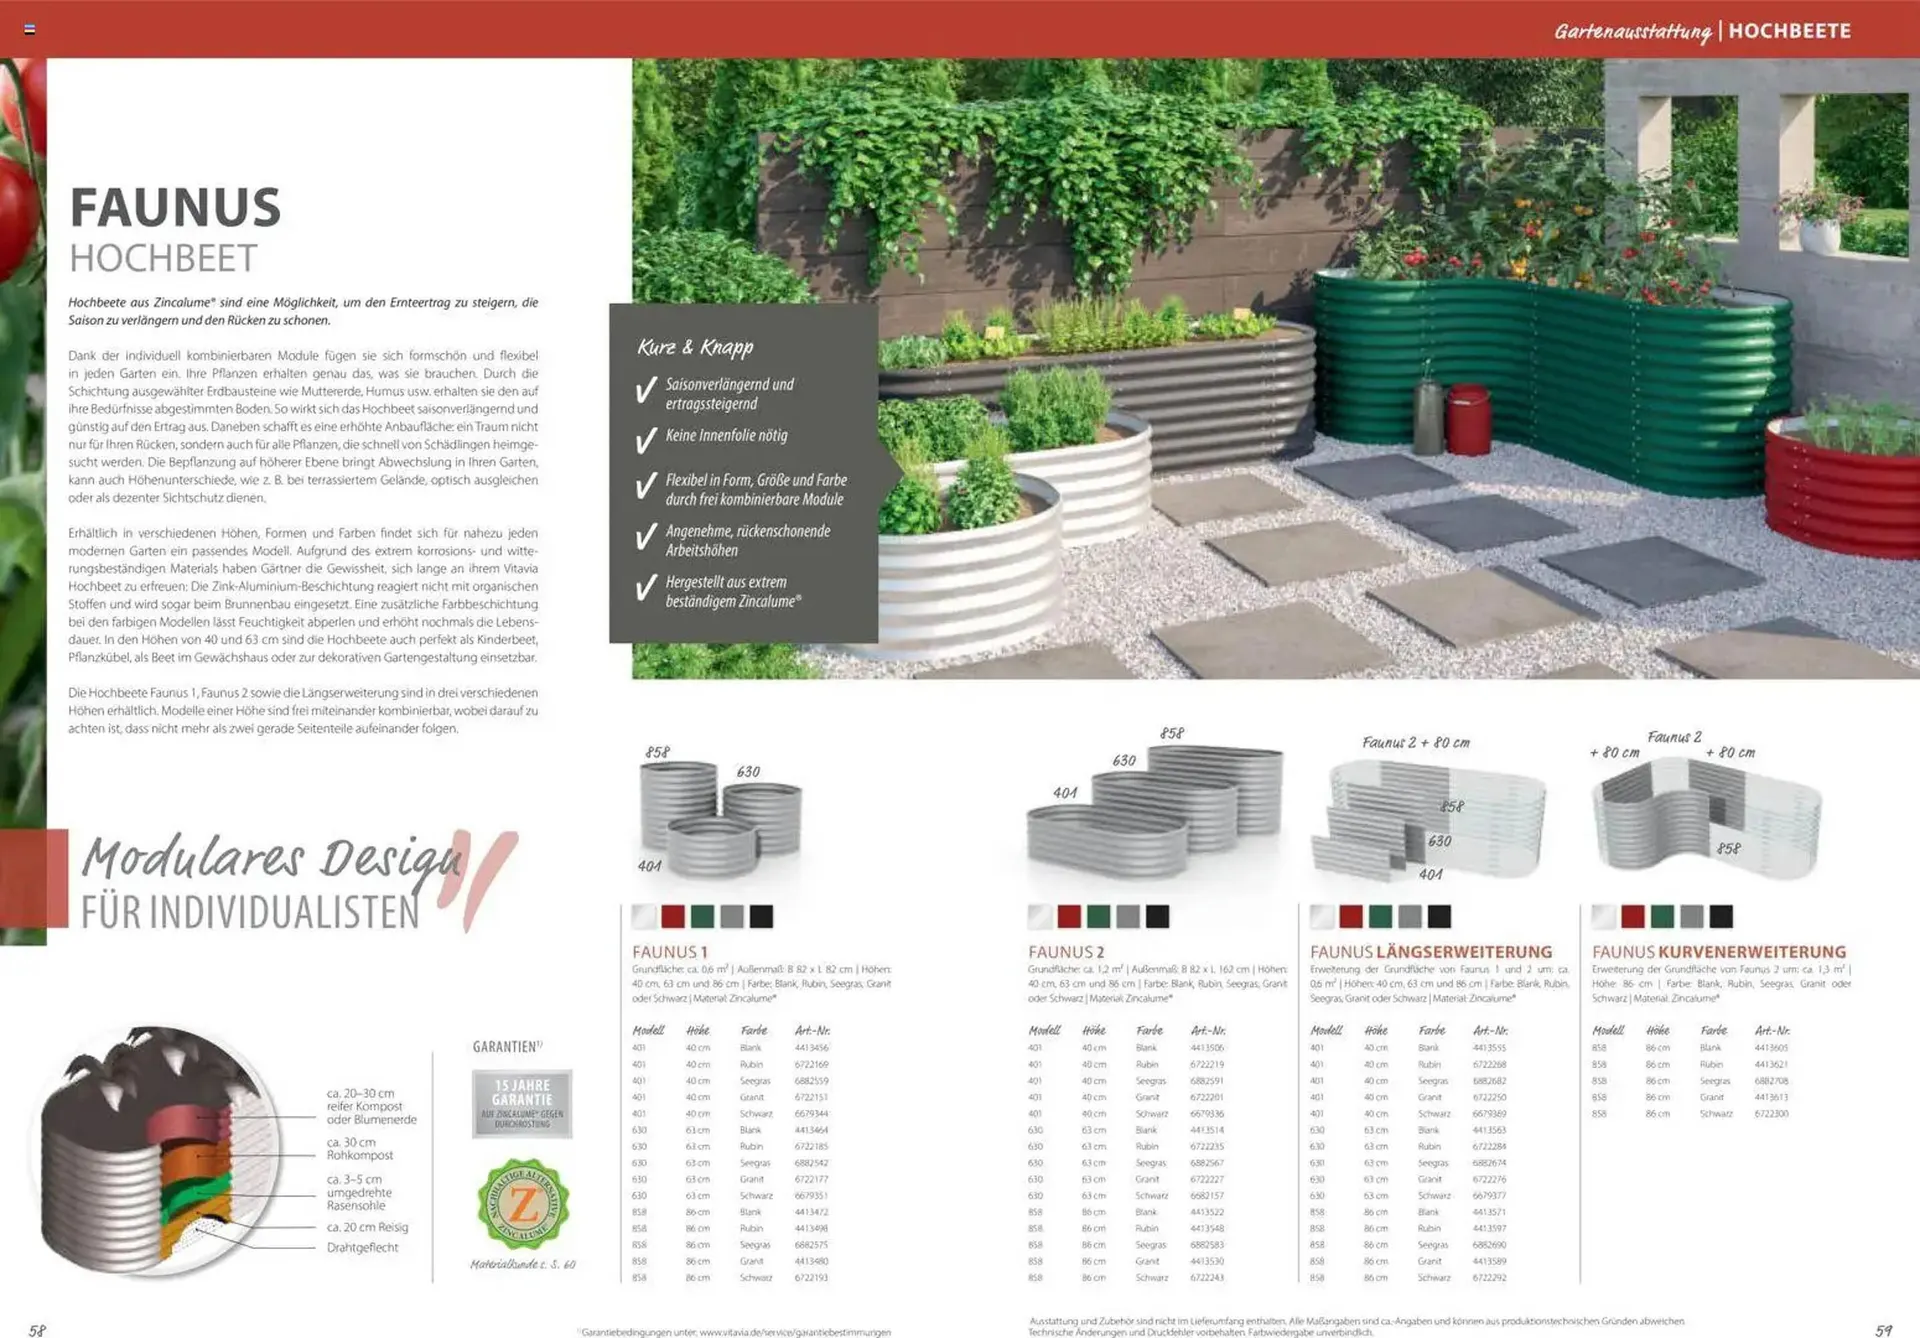
Task: Click the green Zincalume seal badge
Action: pyautogui.click(x=523, y=1203)
